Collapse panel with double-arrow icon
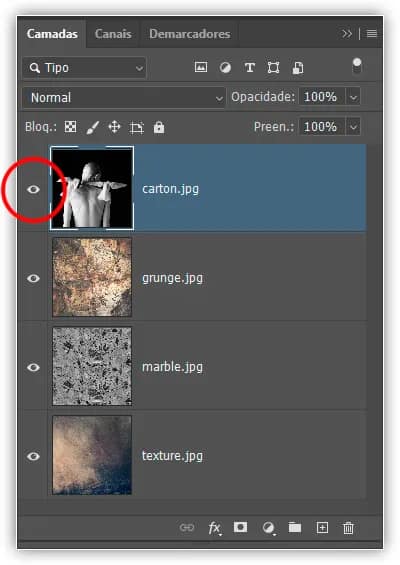This screenshot has height=565, width=400. coord(347,34)
